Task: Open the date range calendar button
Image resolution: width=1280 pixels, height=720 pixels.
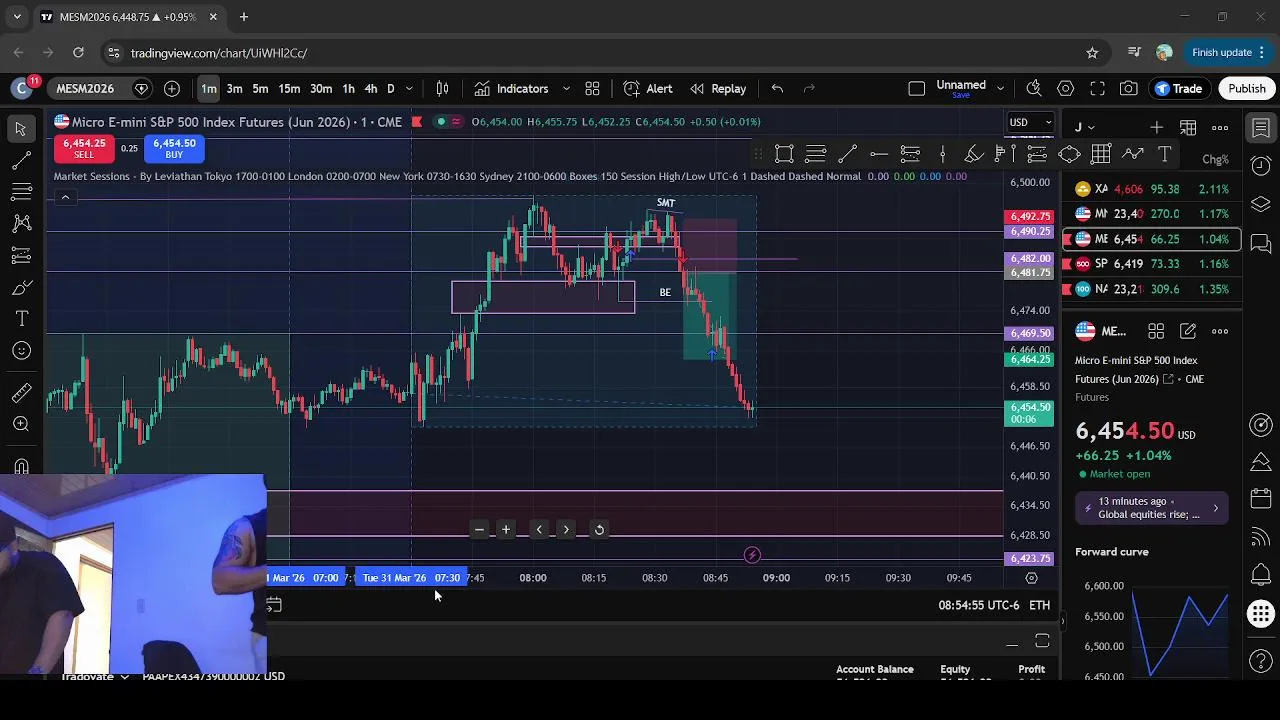Action: pyautogui.click(x=274, y=605)
